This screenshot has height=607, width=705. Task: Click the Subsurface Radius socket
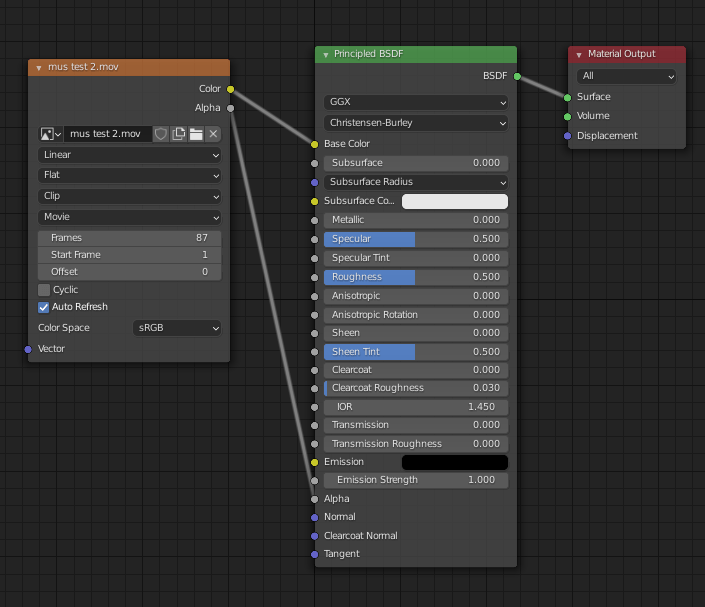[315, 183]
